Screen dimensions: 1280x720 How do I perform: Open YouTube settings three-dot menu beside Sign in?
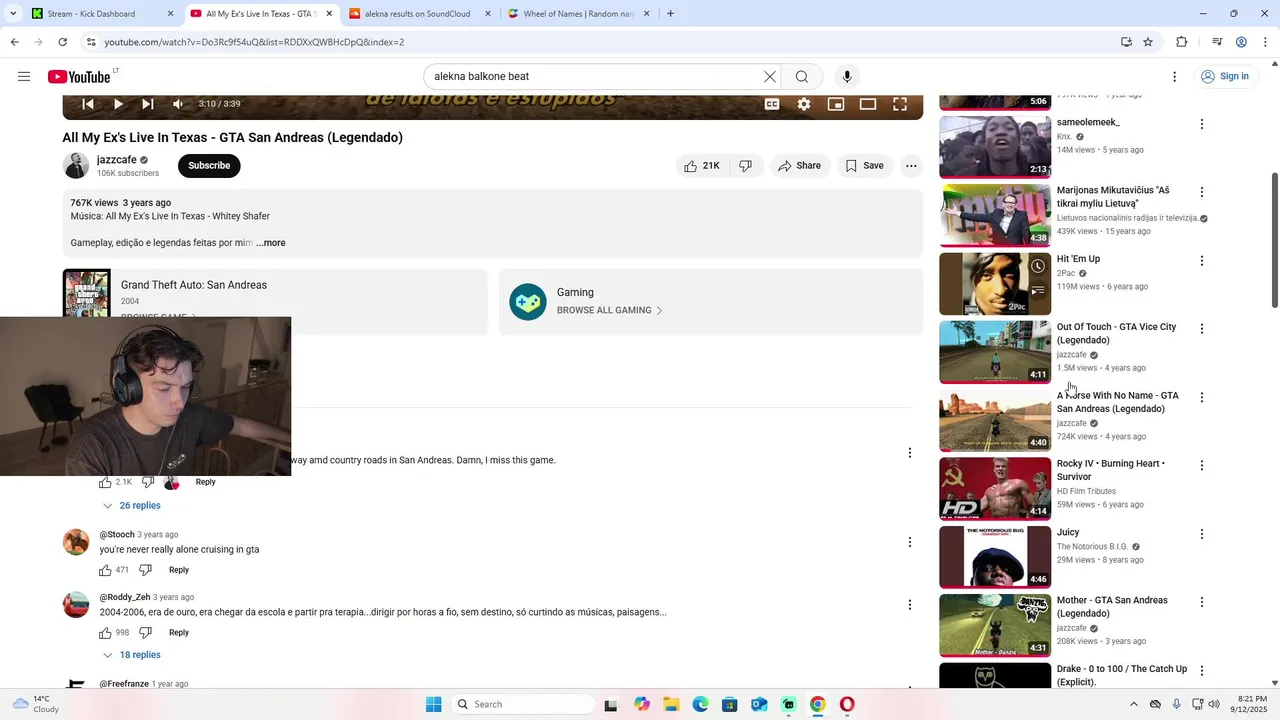1175,77
